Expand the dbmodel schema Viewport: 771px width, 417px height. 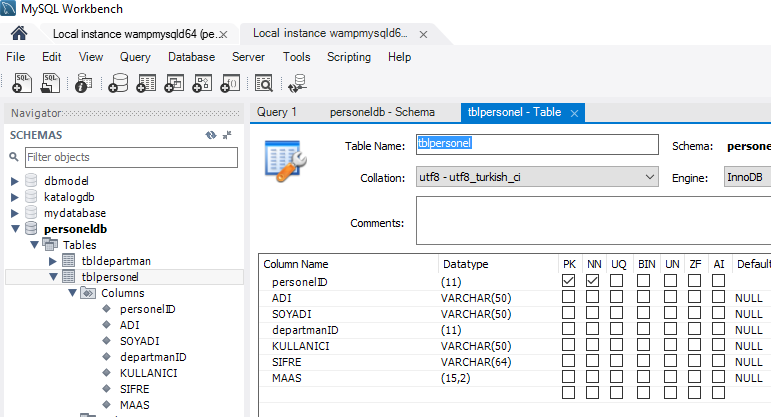click(x=15, y=181)
